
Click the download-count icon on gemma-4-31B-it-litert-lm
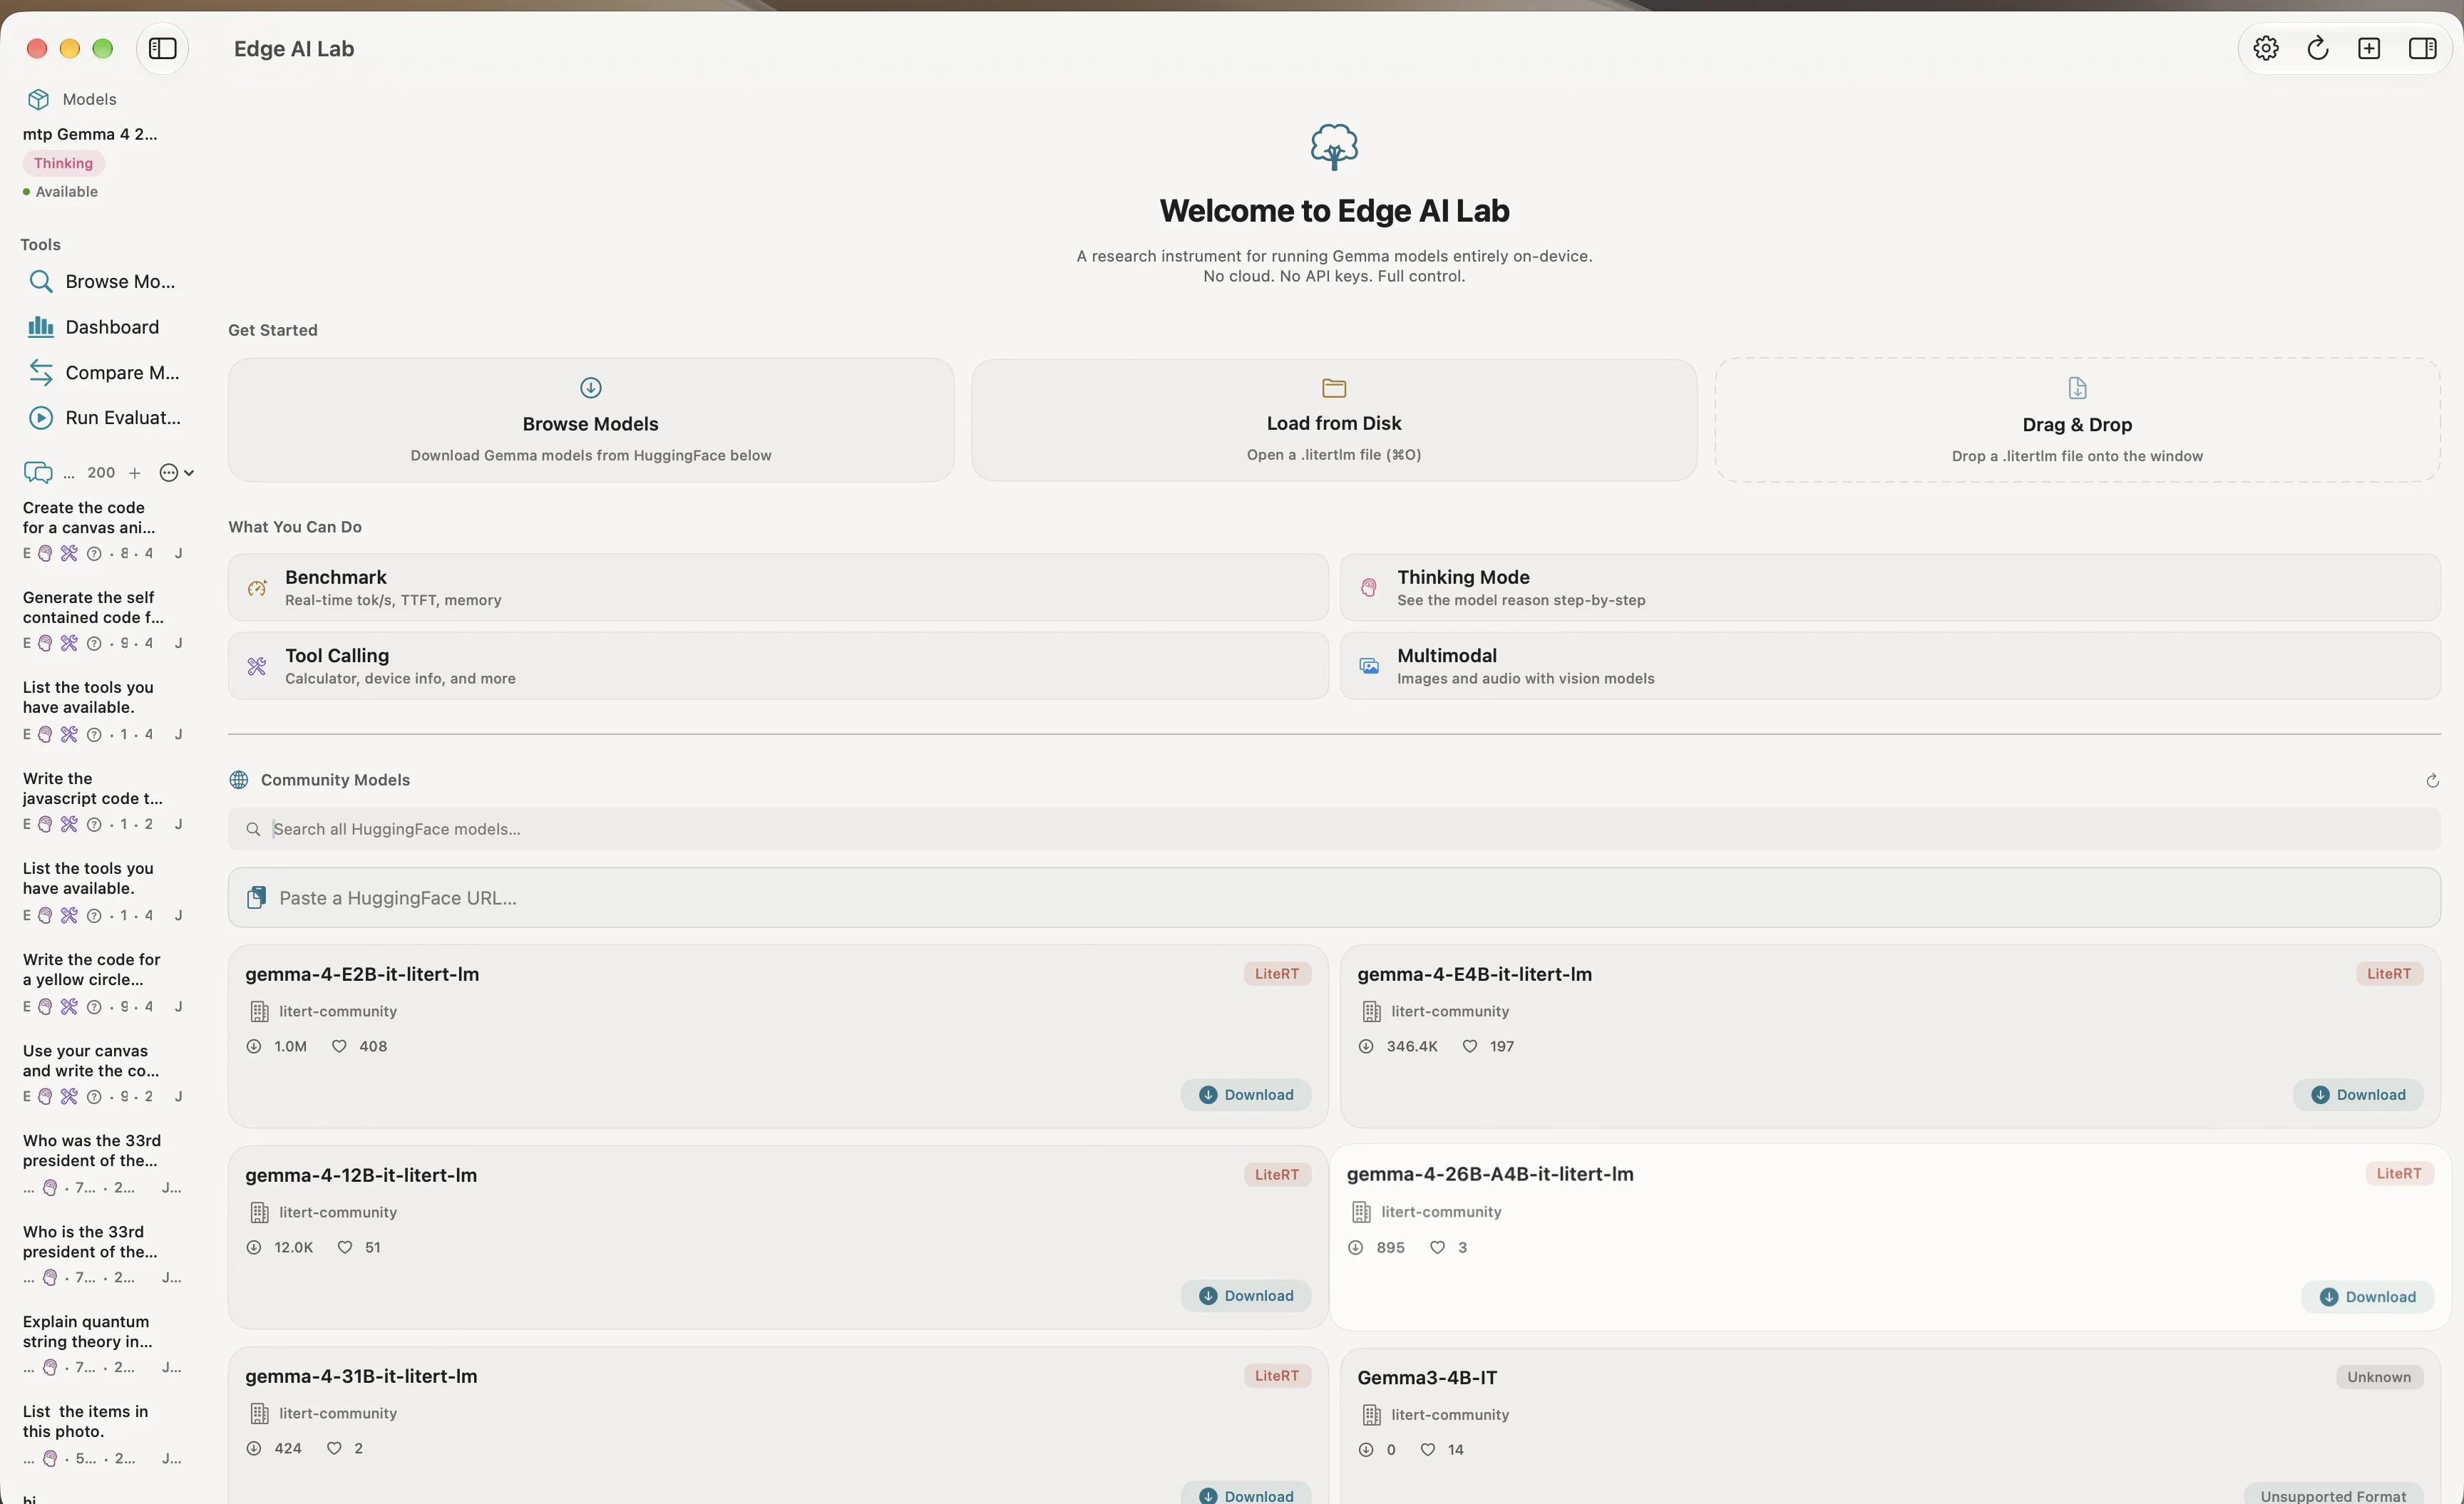click(x=254, y=1448)
